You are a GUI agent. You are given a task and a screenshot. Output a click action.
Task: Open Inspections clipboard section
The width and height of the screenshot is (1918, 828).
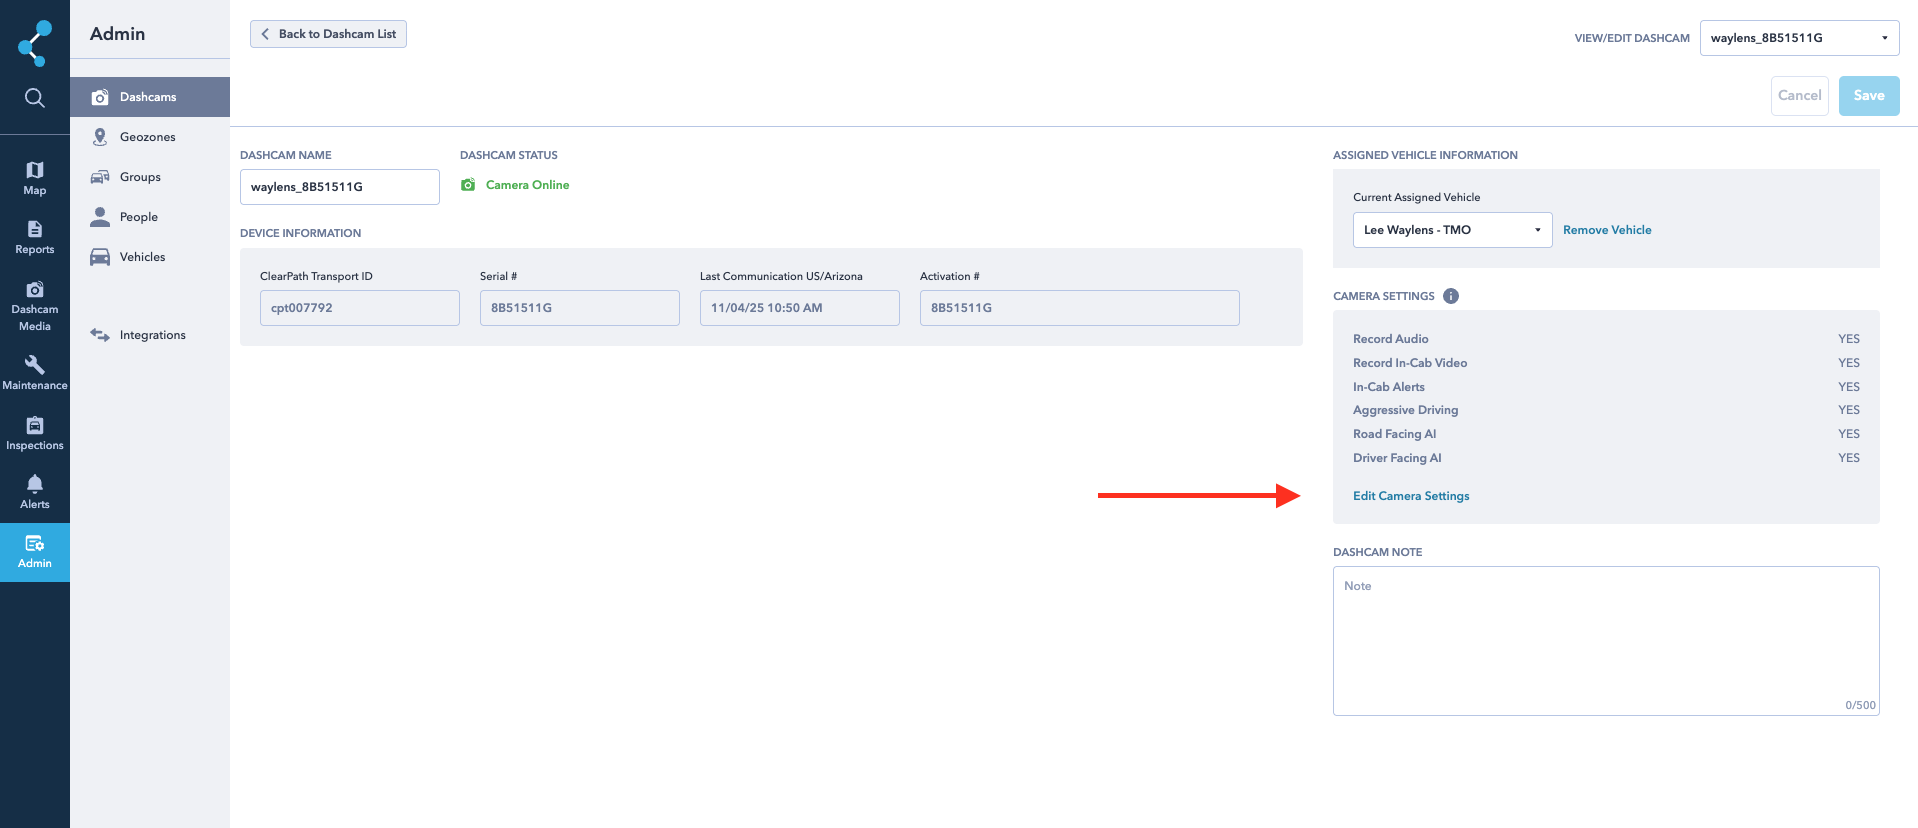click(x=35, y=433)
